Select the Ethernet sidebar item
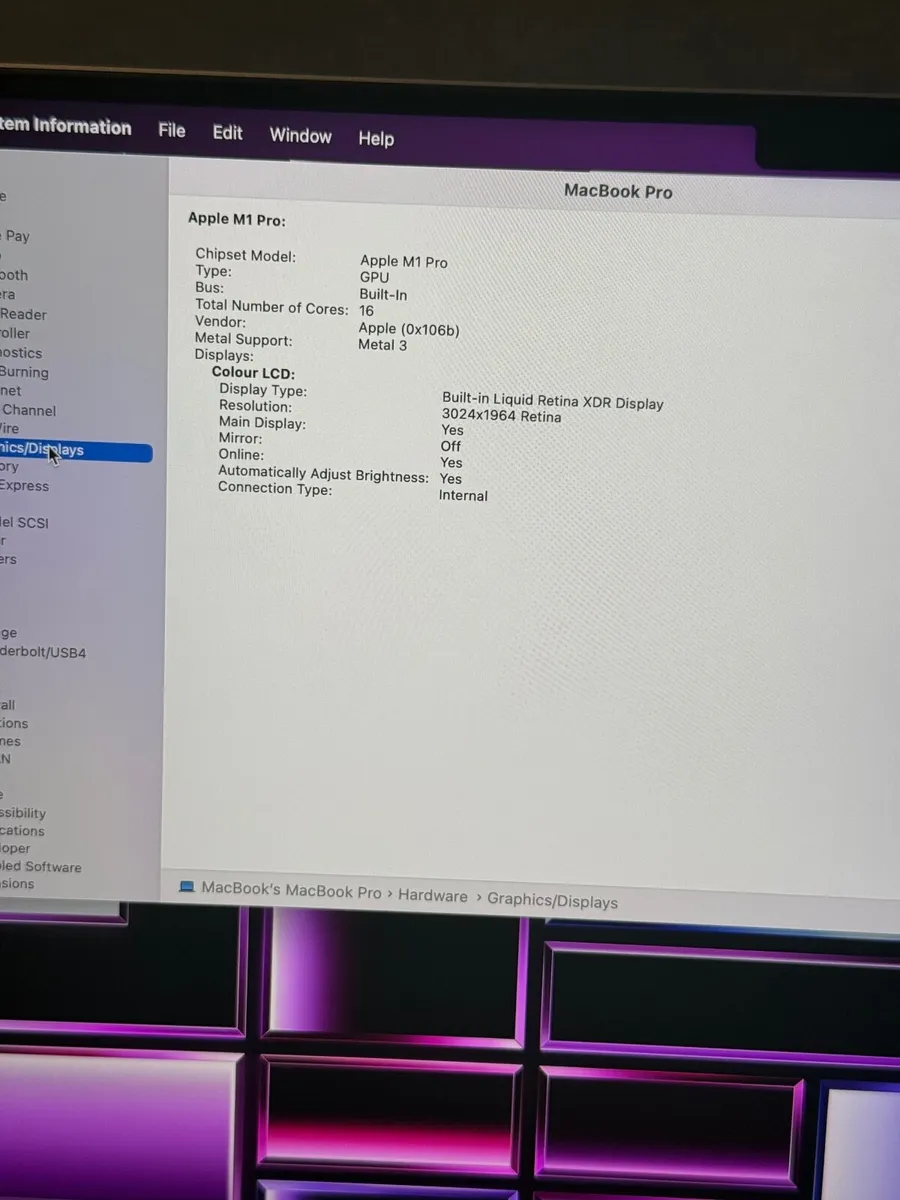The width and height of the screenshot is (900, 1200). (x=11, y=391)
